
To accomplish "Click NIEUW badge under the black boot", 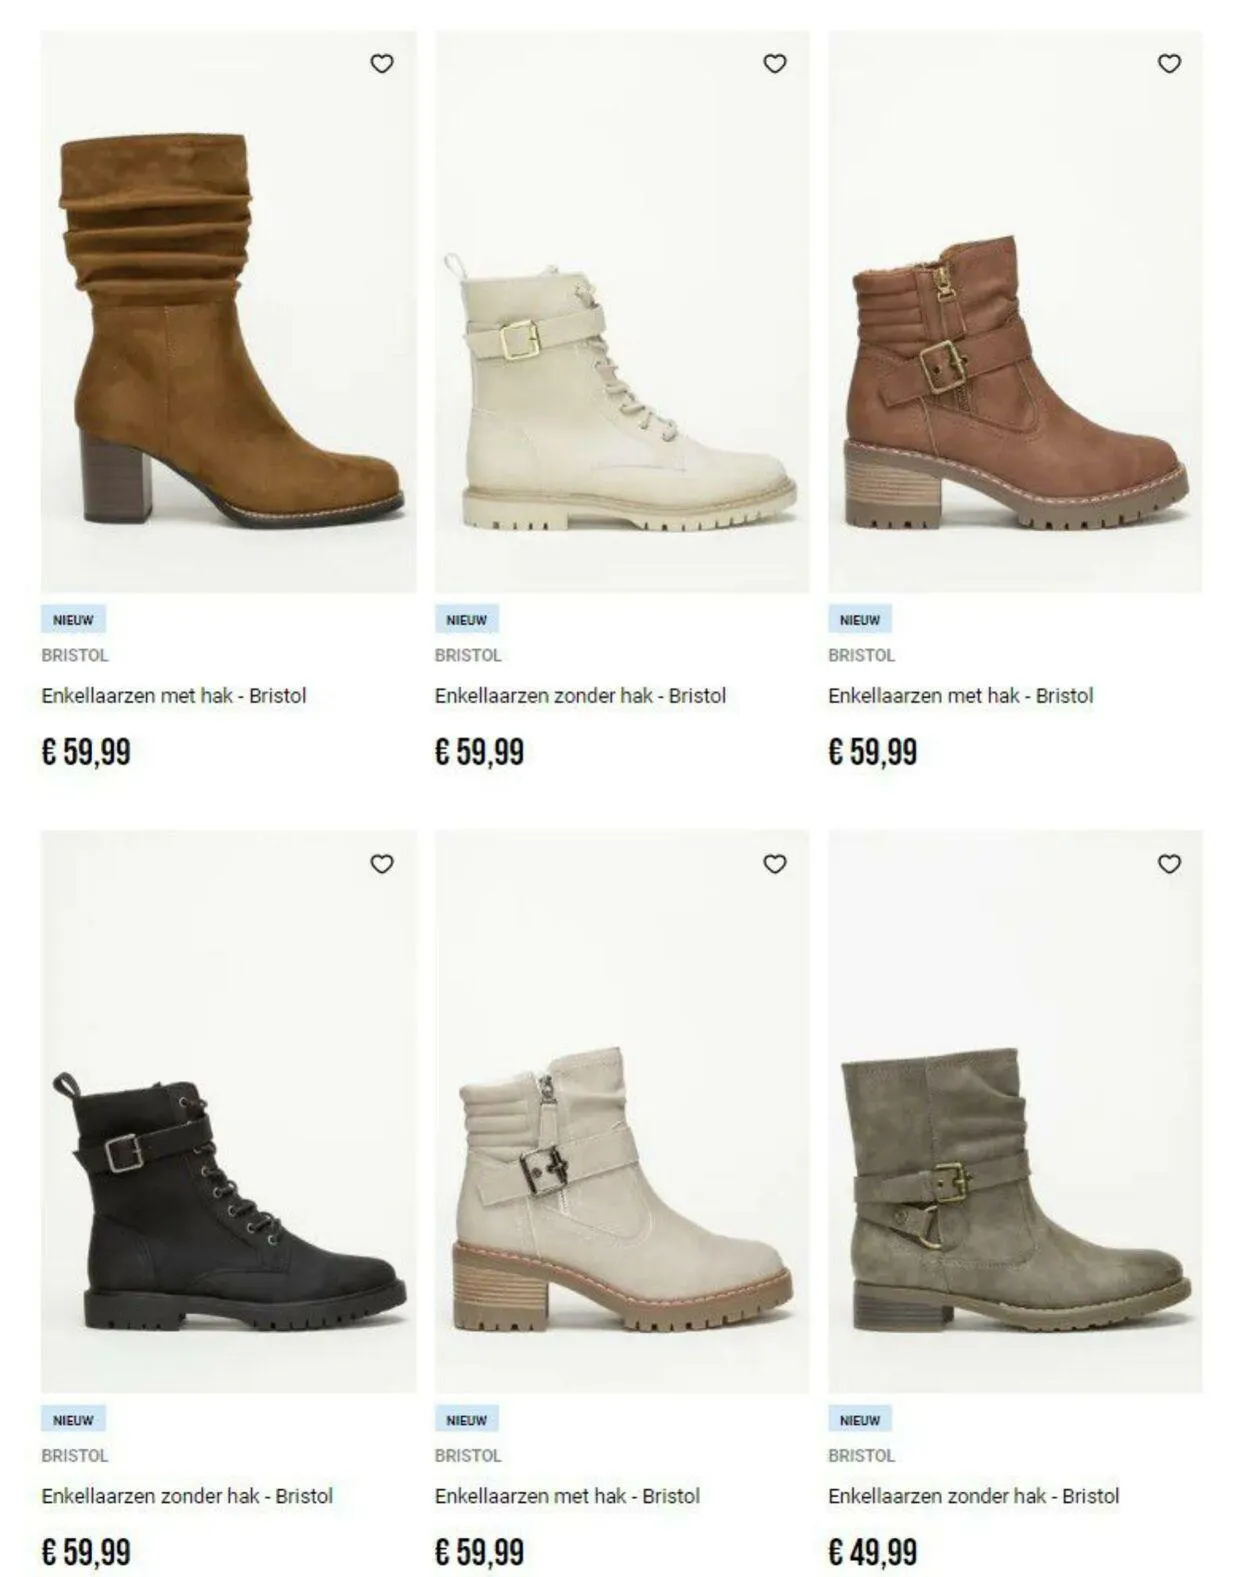I will (73, 1420).
